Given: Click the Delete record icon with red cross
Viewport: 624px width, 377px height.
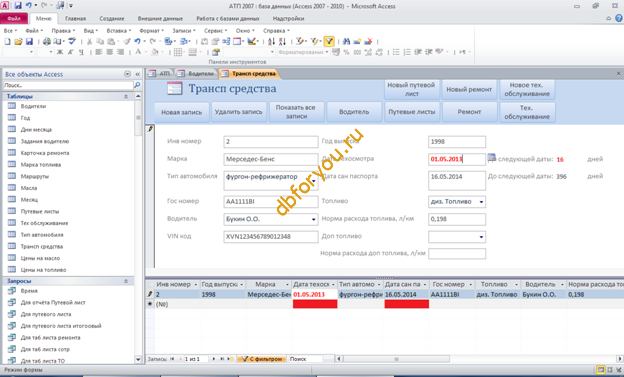Looking at the screenshot, I should tap(368, 41).
